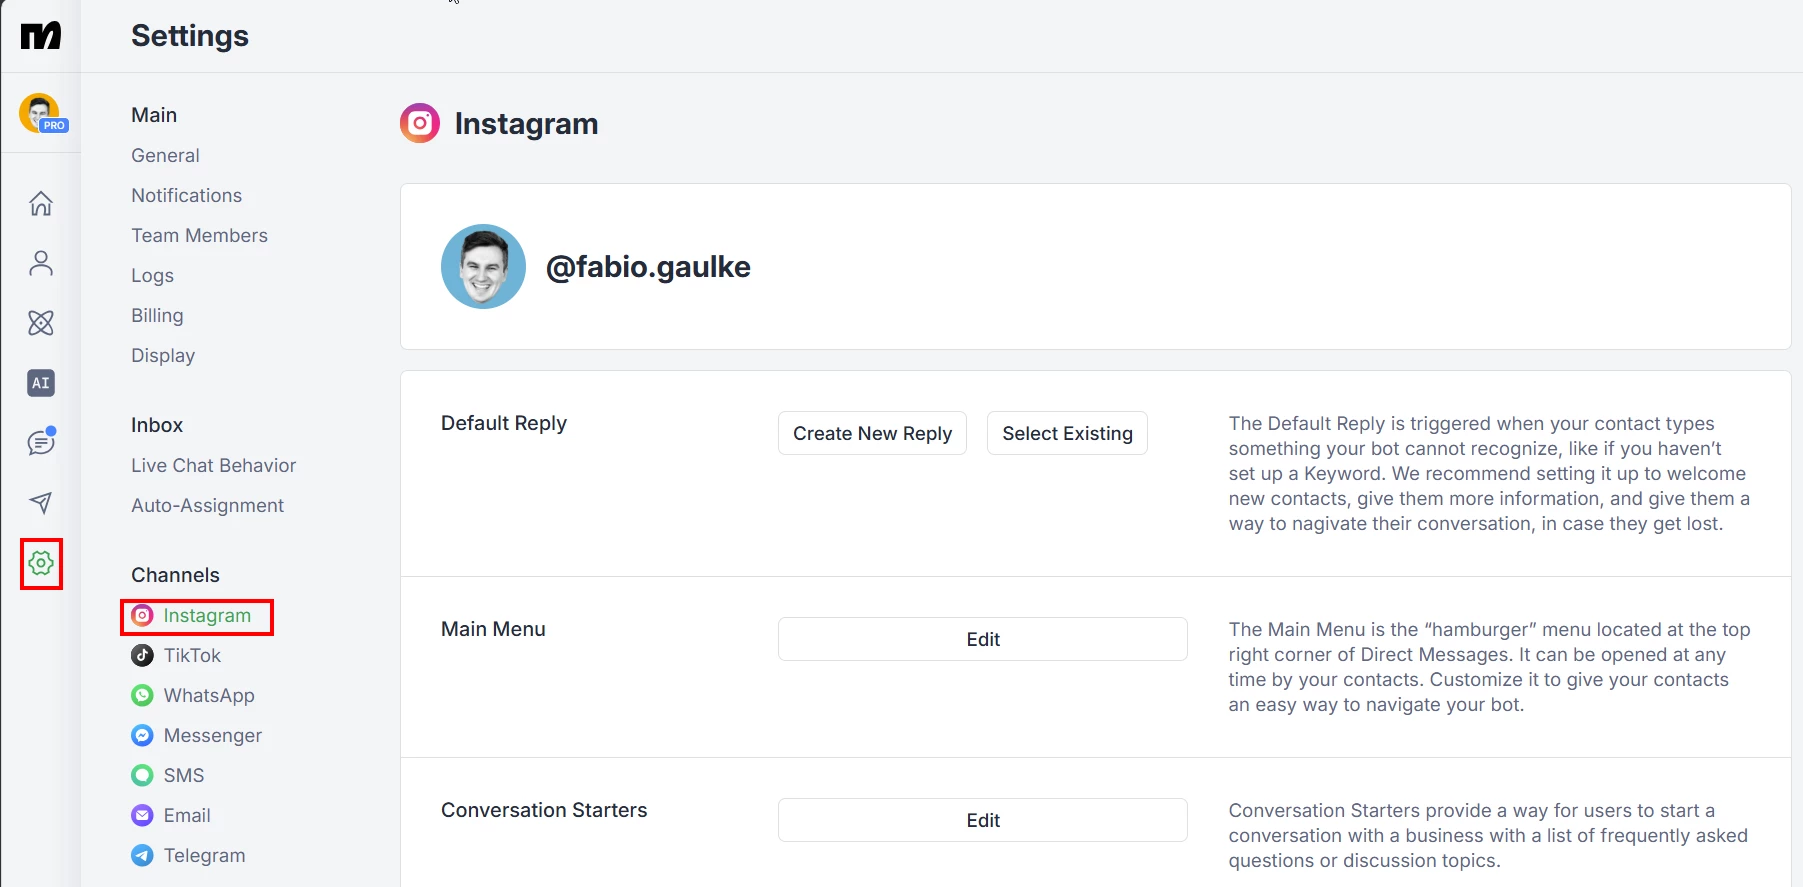Edit the Conversation Starters
1803x887 pixels.
tap(982, 820)
